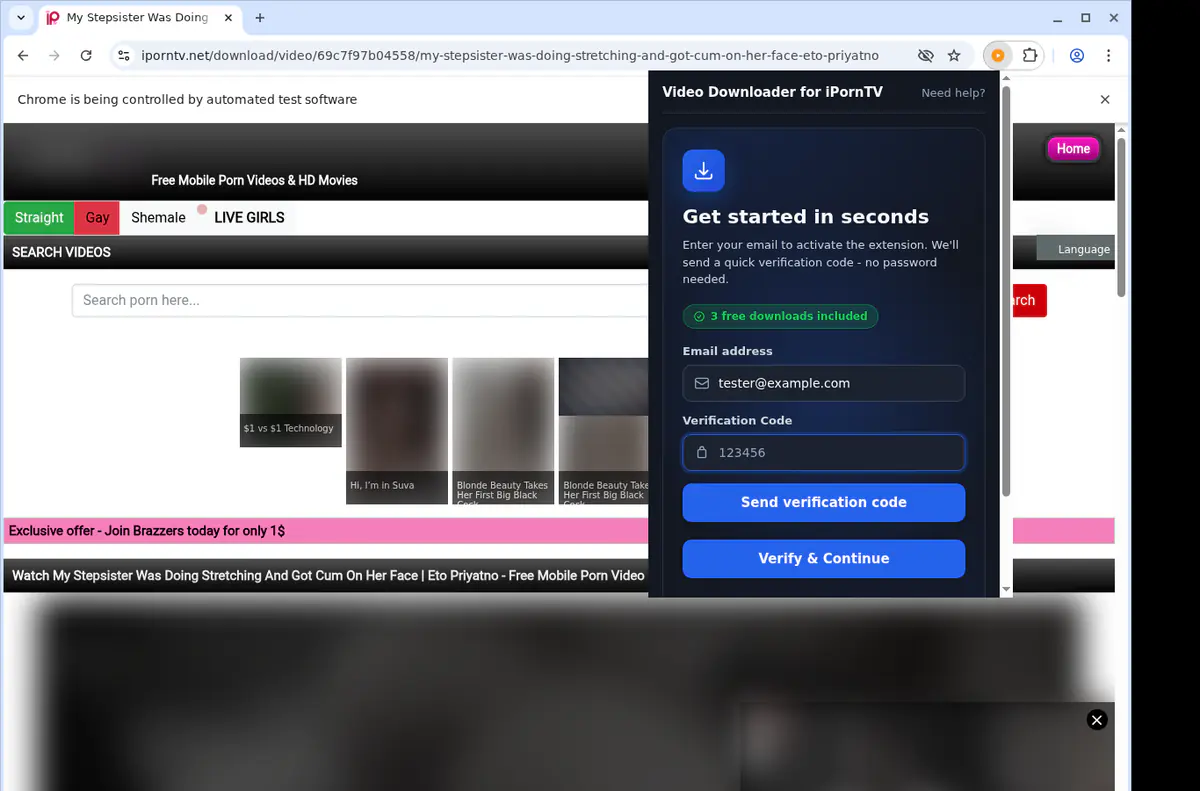Click Send verification code button
The width and height of the screenshot is (1200, 791).
[x=824, y=502]
